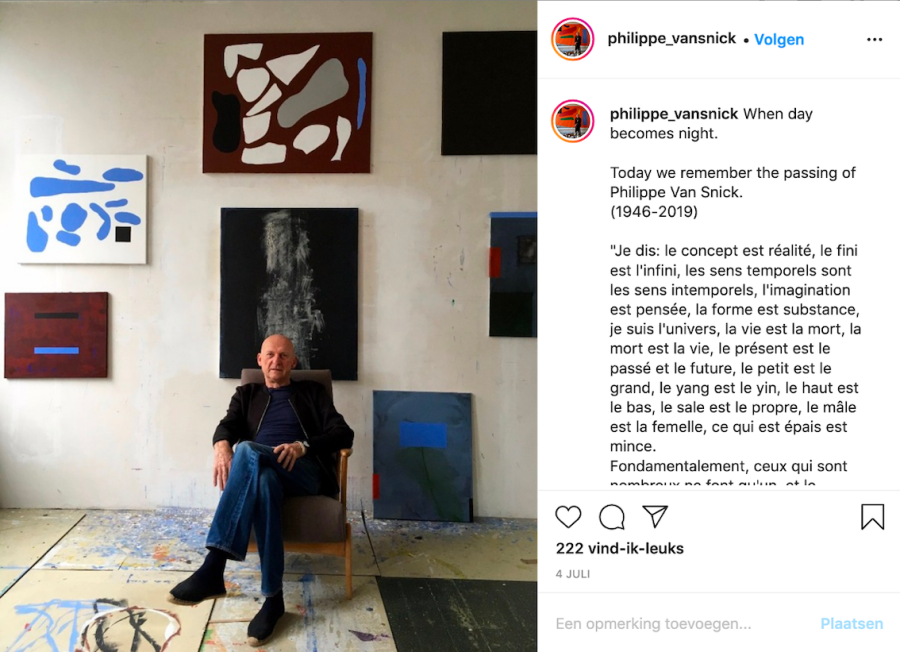Save the post with the bookmark icon

tap(872, 517)
